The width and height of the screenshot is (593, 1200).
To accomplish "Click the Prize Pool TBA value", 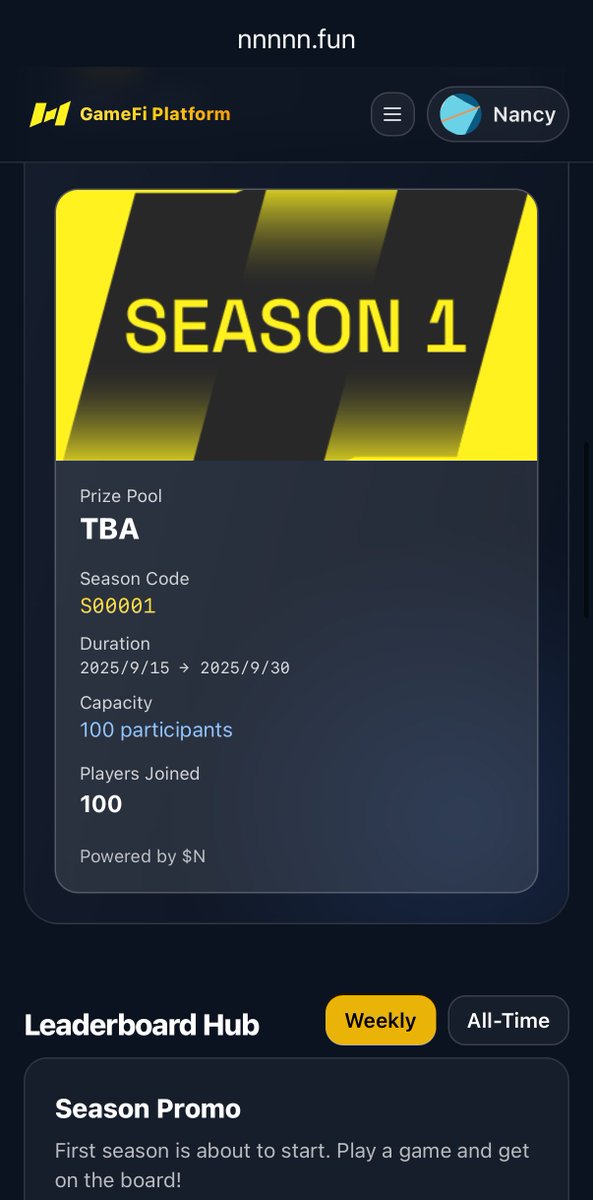I will coord(110,529).
